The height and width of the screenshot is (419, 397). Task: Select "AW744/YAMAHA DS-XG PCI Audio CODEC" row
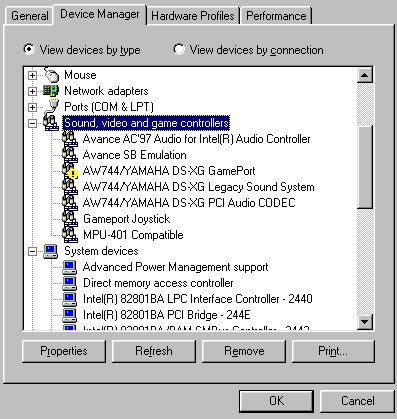[x=189, y=203]
